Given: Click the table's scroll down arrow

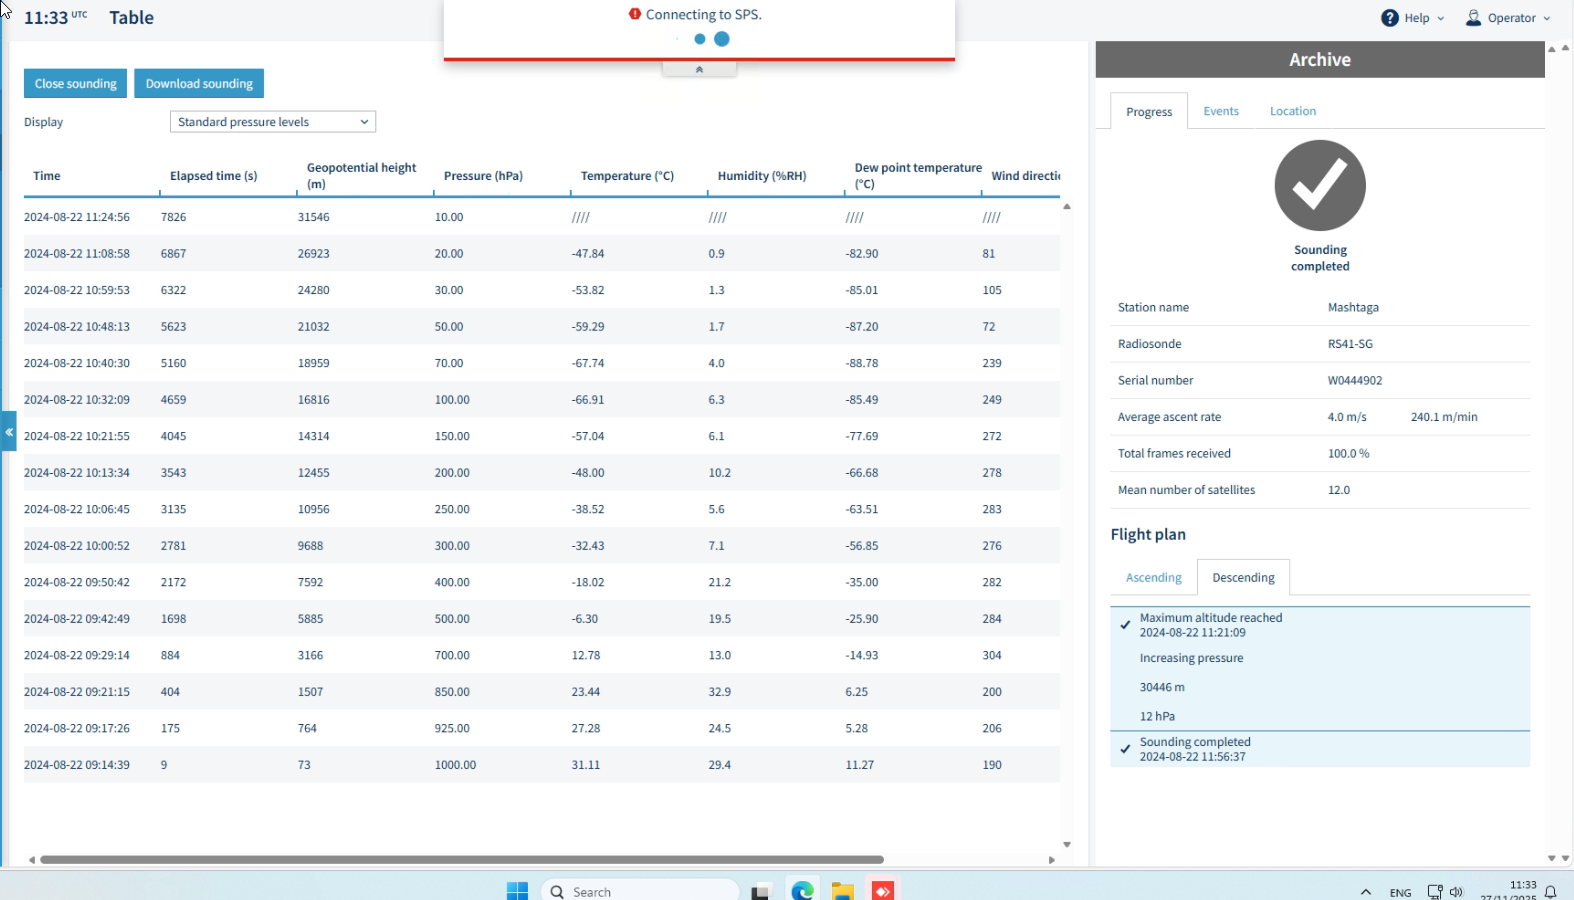Looking at the screenshot, I should point(1067,845).
